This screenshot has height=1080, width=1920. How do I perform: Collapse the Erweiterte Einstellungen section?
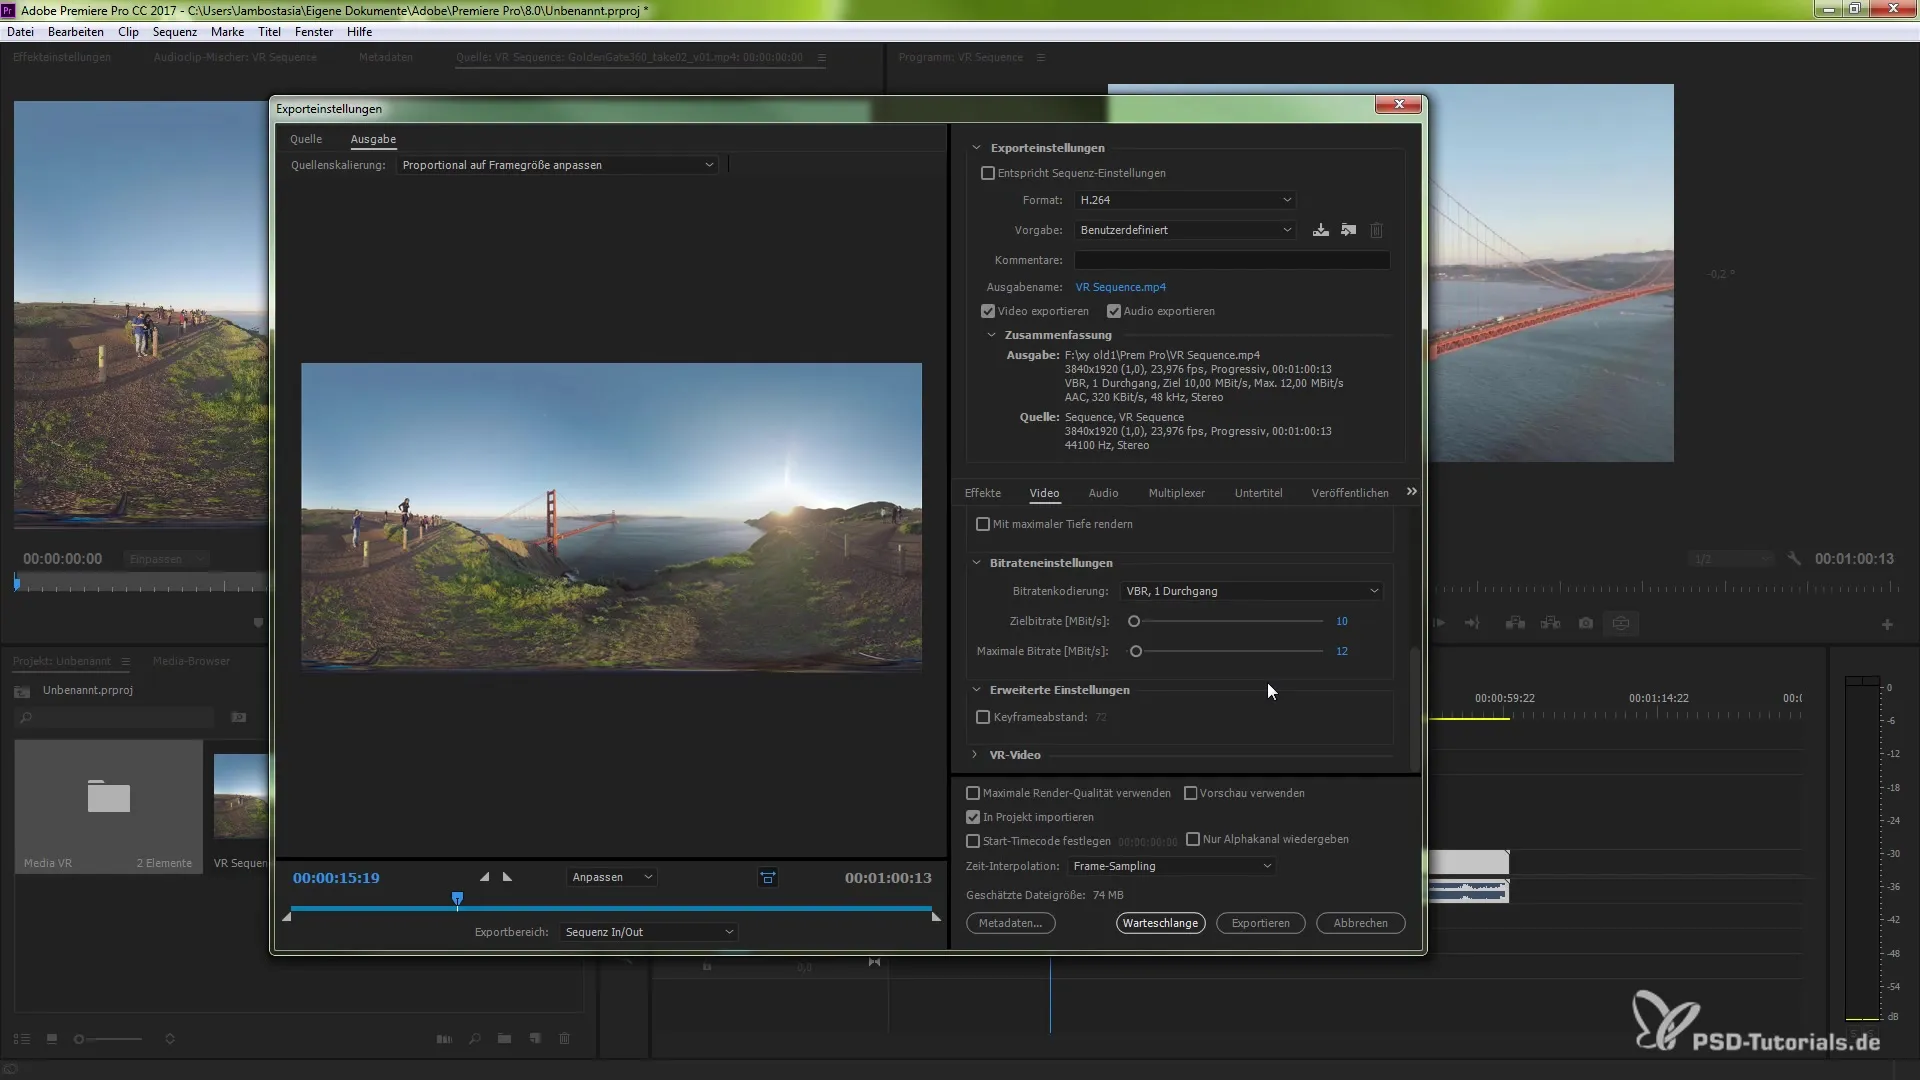[x=977, y=690]
